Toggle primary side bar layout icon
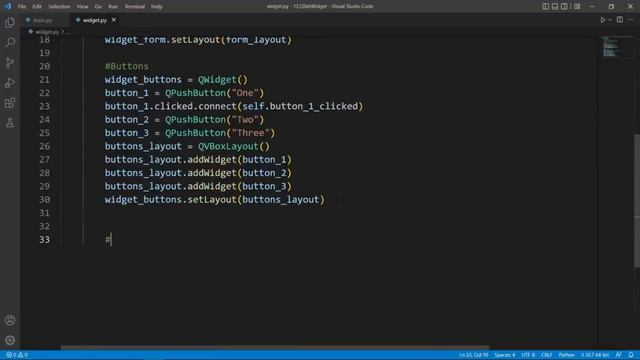This screenshot has height=360, width=640. coord(546,6)
